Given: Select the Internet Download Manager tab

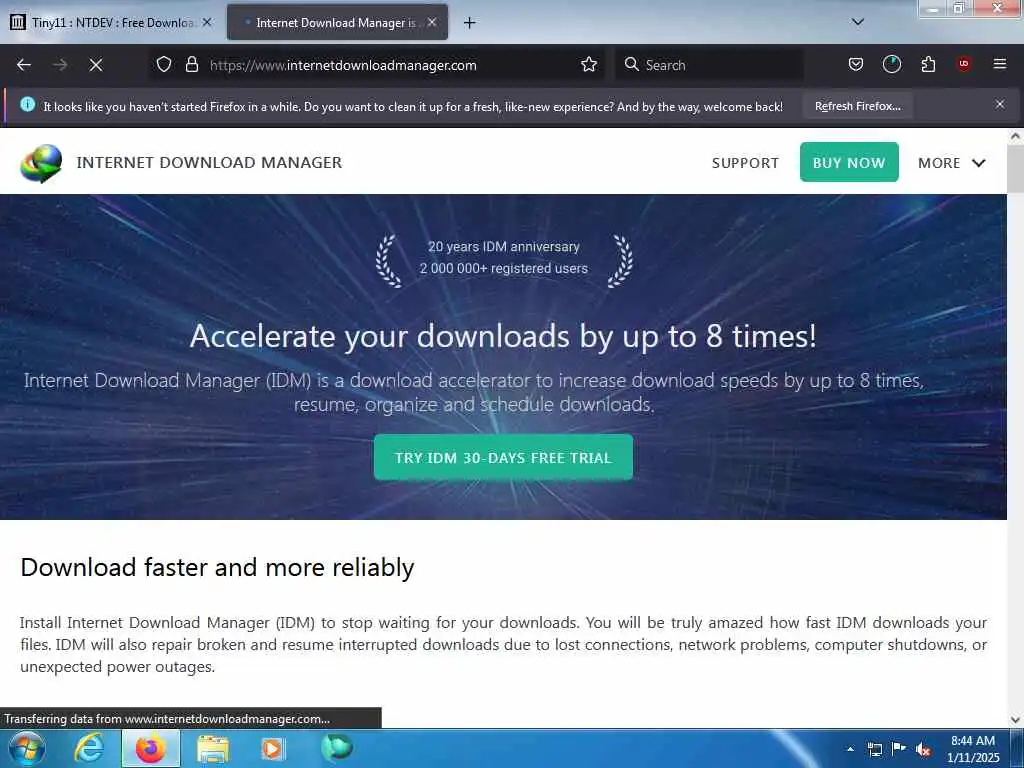Looking at the screenshot, I should click(x=336, y=23).
